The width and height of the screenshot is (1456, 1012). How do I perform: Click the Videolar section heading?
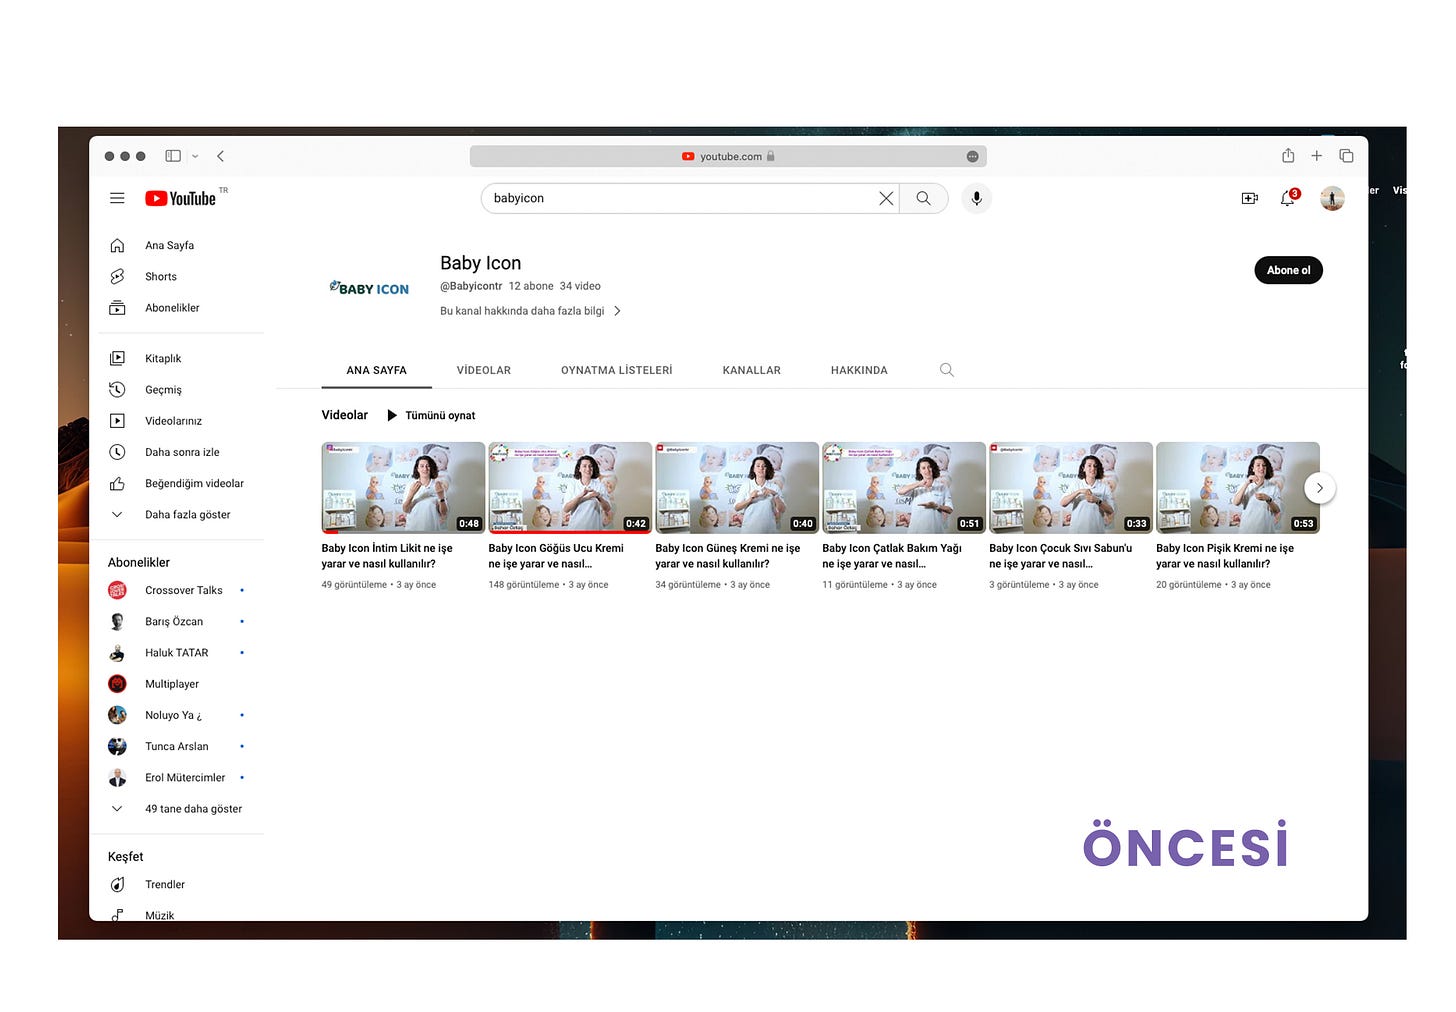point(345,415)
